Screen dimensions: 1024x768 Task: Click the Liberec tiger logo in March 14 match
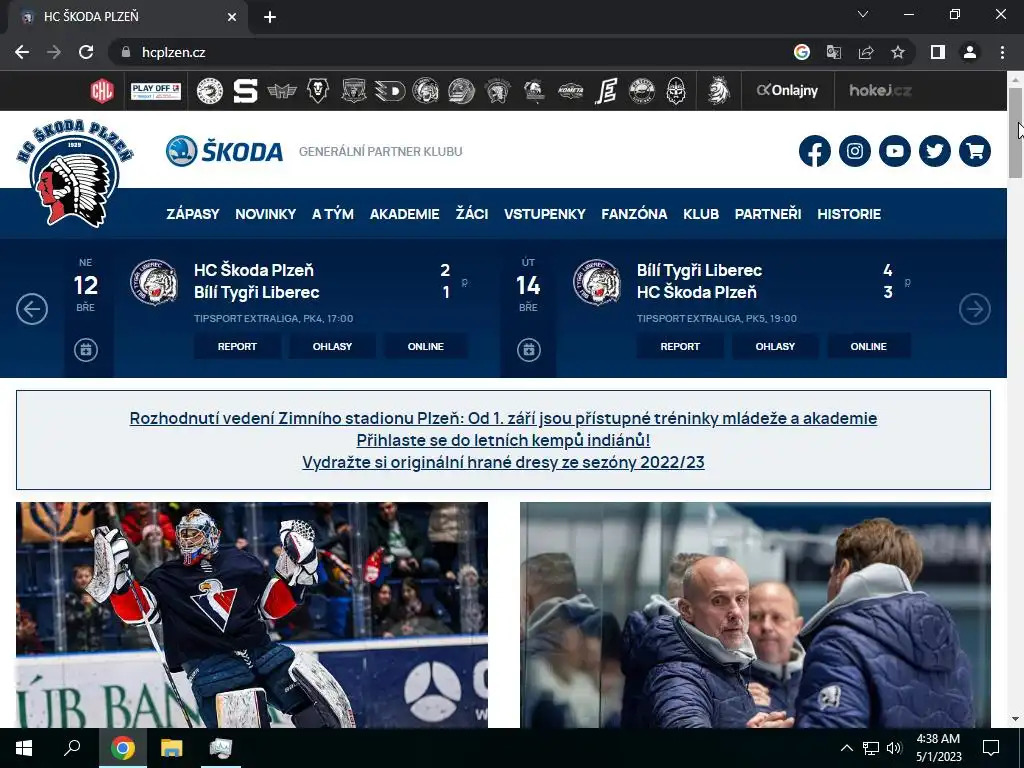[597, 282]
